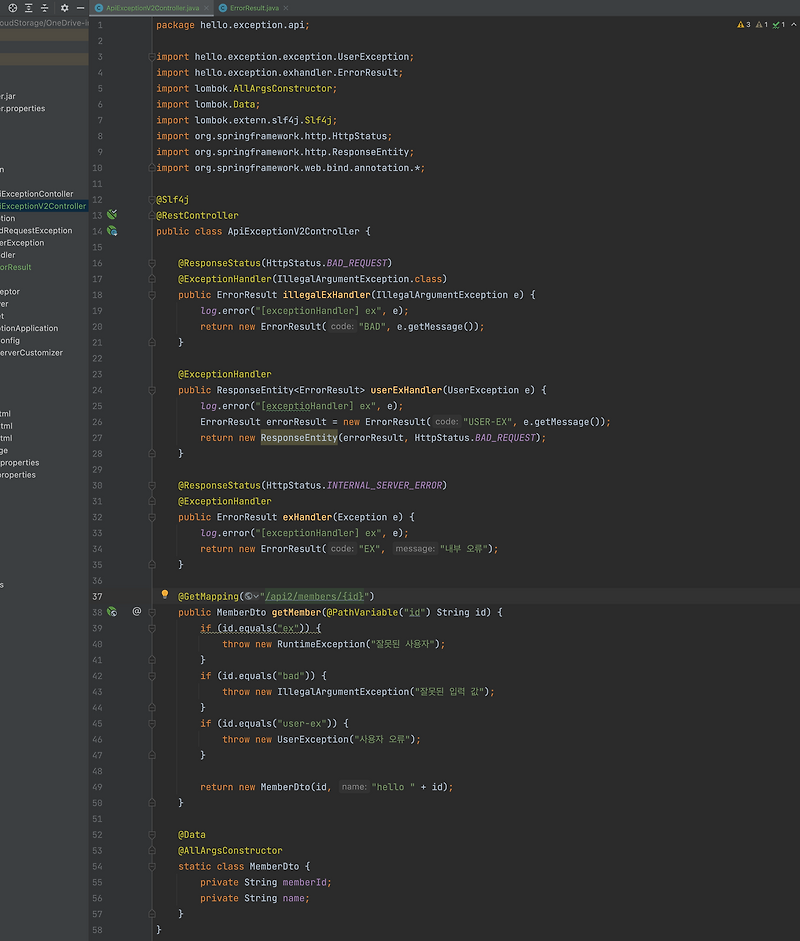Click the Collapse All icon in project toolbar
The image size is (800, 941).
(45, 7)
